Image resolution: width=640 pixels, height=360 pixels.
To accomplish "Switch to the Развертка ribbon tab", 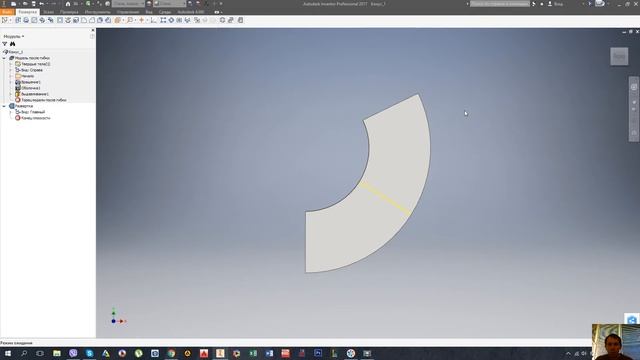I will [27, 12].
